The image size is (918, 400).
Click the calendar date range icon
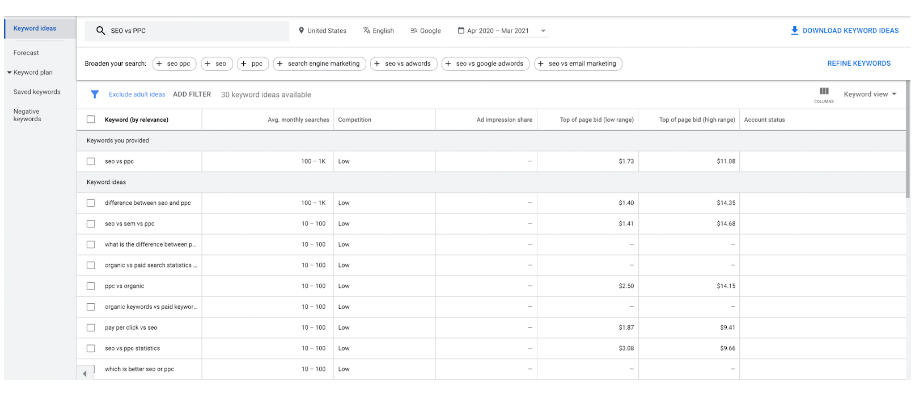click(461, 31)
